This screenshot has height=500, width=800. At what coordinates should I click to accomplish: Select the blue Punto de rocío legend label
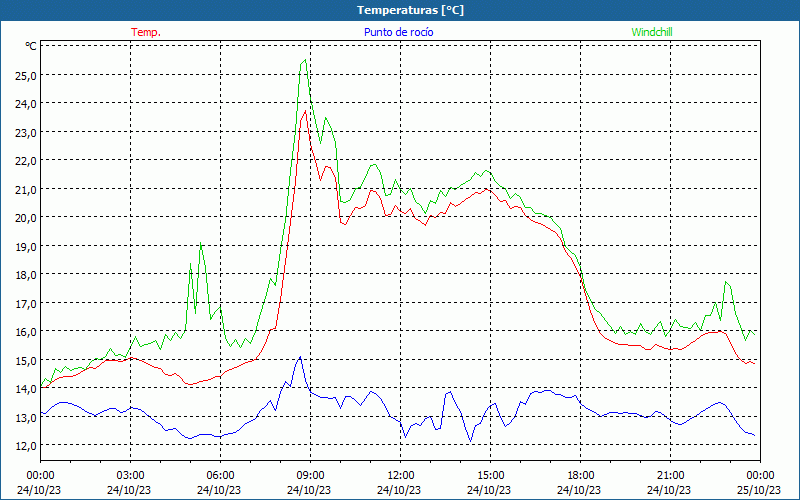(x=398, y=32)
